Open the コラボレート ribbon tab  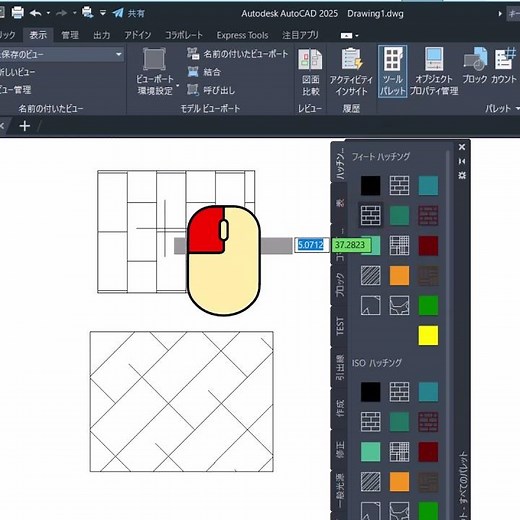click(184, 35)
